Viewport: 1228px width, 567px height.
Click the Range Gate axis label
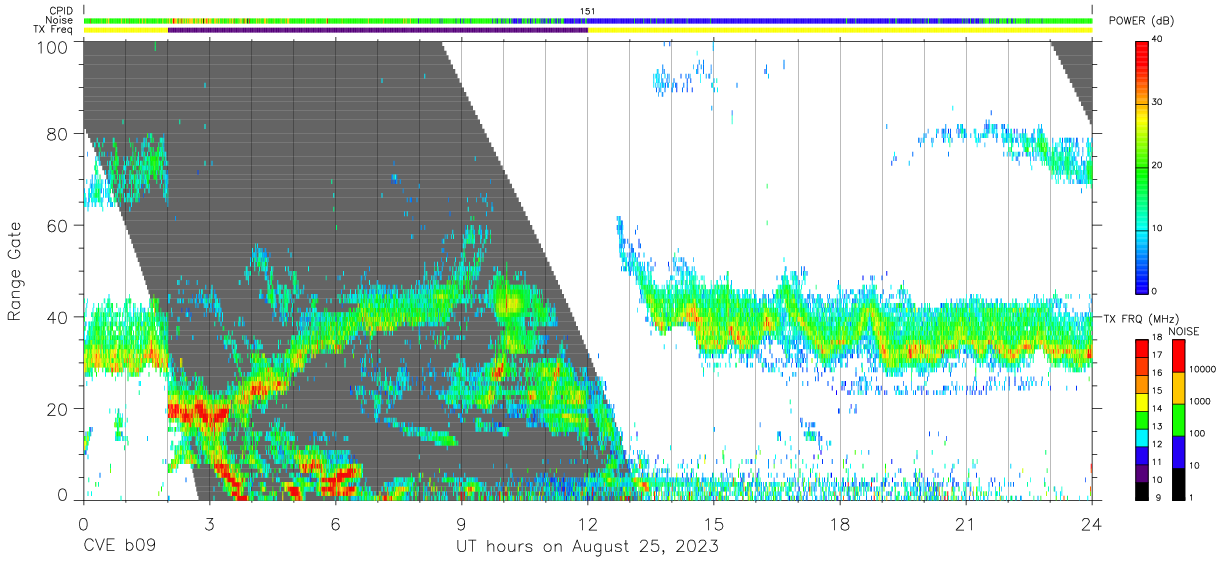click(x=15, y=272)
